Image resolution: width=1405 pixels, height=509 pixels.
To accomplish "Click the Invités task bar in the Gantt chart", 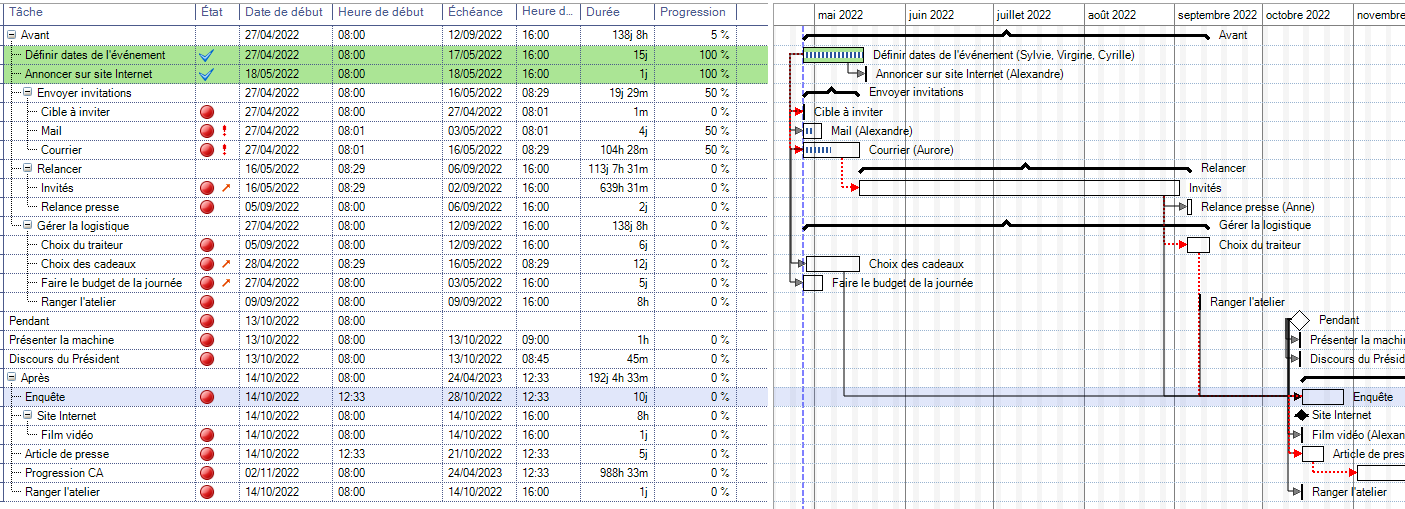I will 1018,188.
